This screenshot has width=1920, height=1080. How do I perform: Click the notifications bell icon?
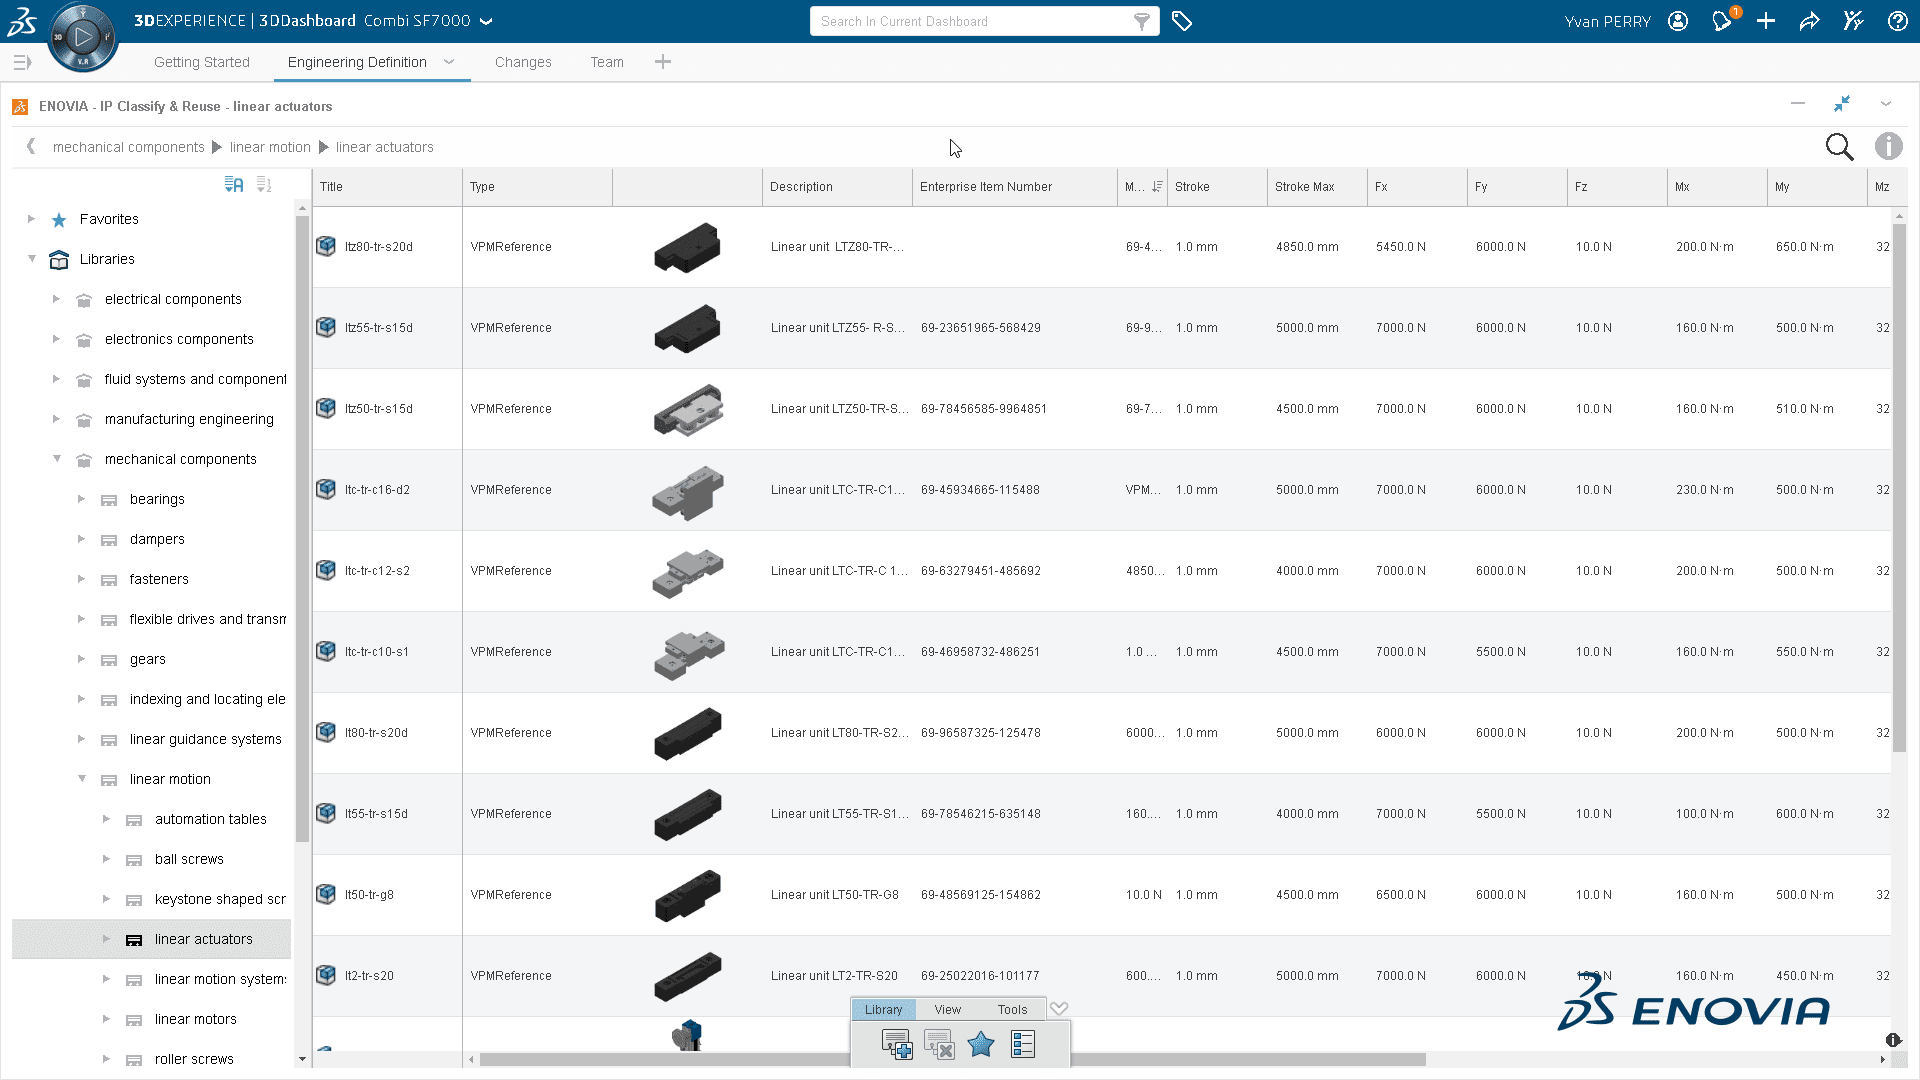pyautogui.click(x=1725, y=20)
